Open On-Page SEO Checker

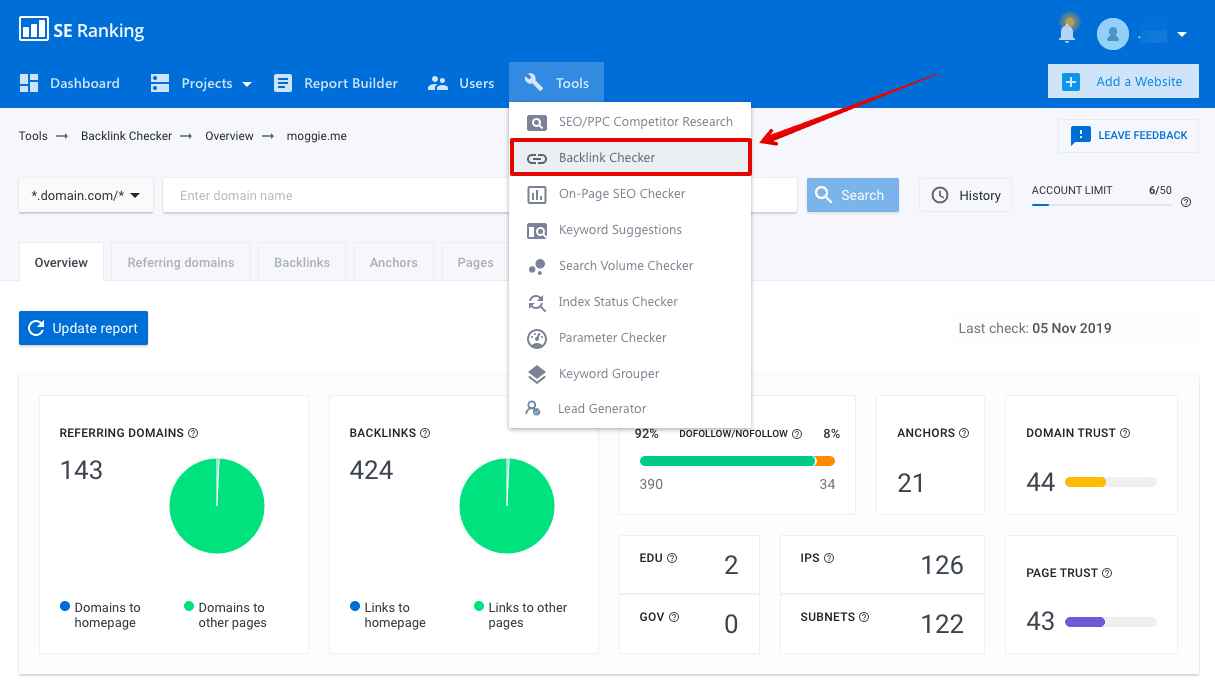click(630, 194)
